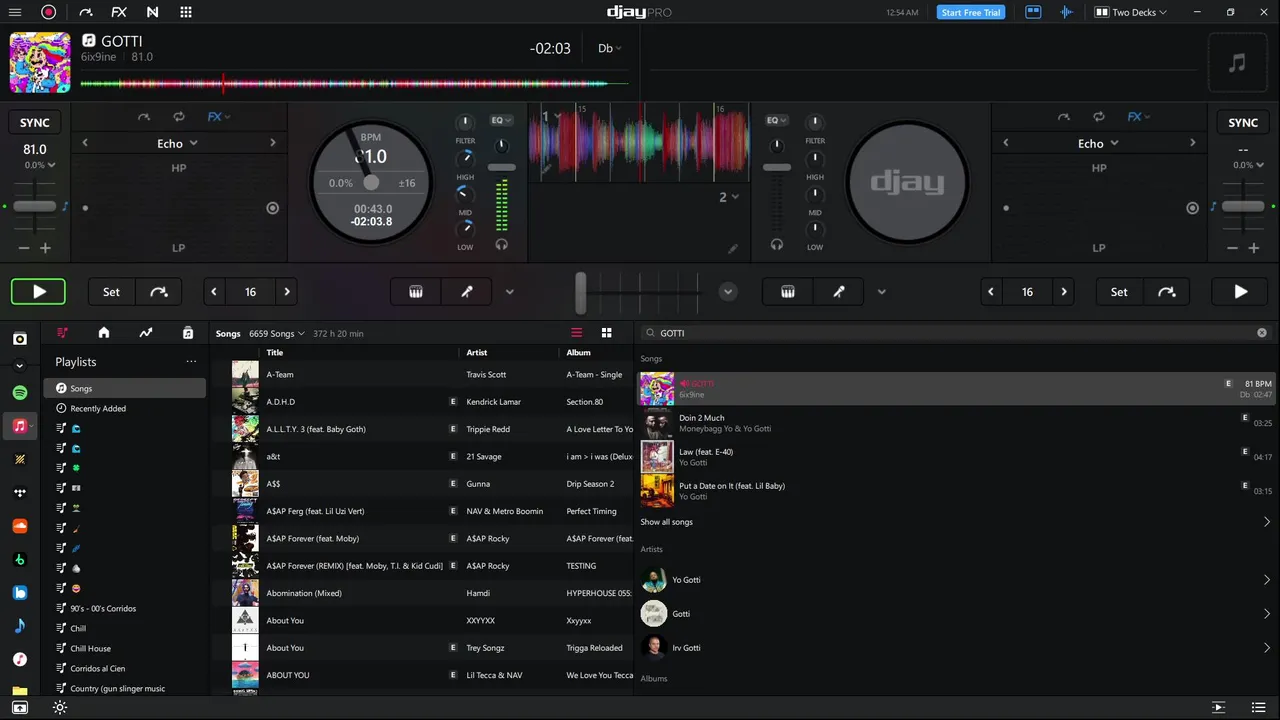Toggle the right deck loop icon
The width and height of the screenshot is (1280, 720).
(1098, 117)
